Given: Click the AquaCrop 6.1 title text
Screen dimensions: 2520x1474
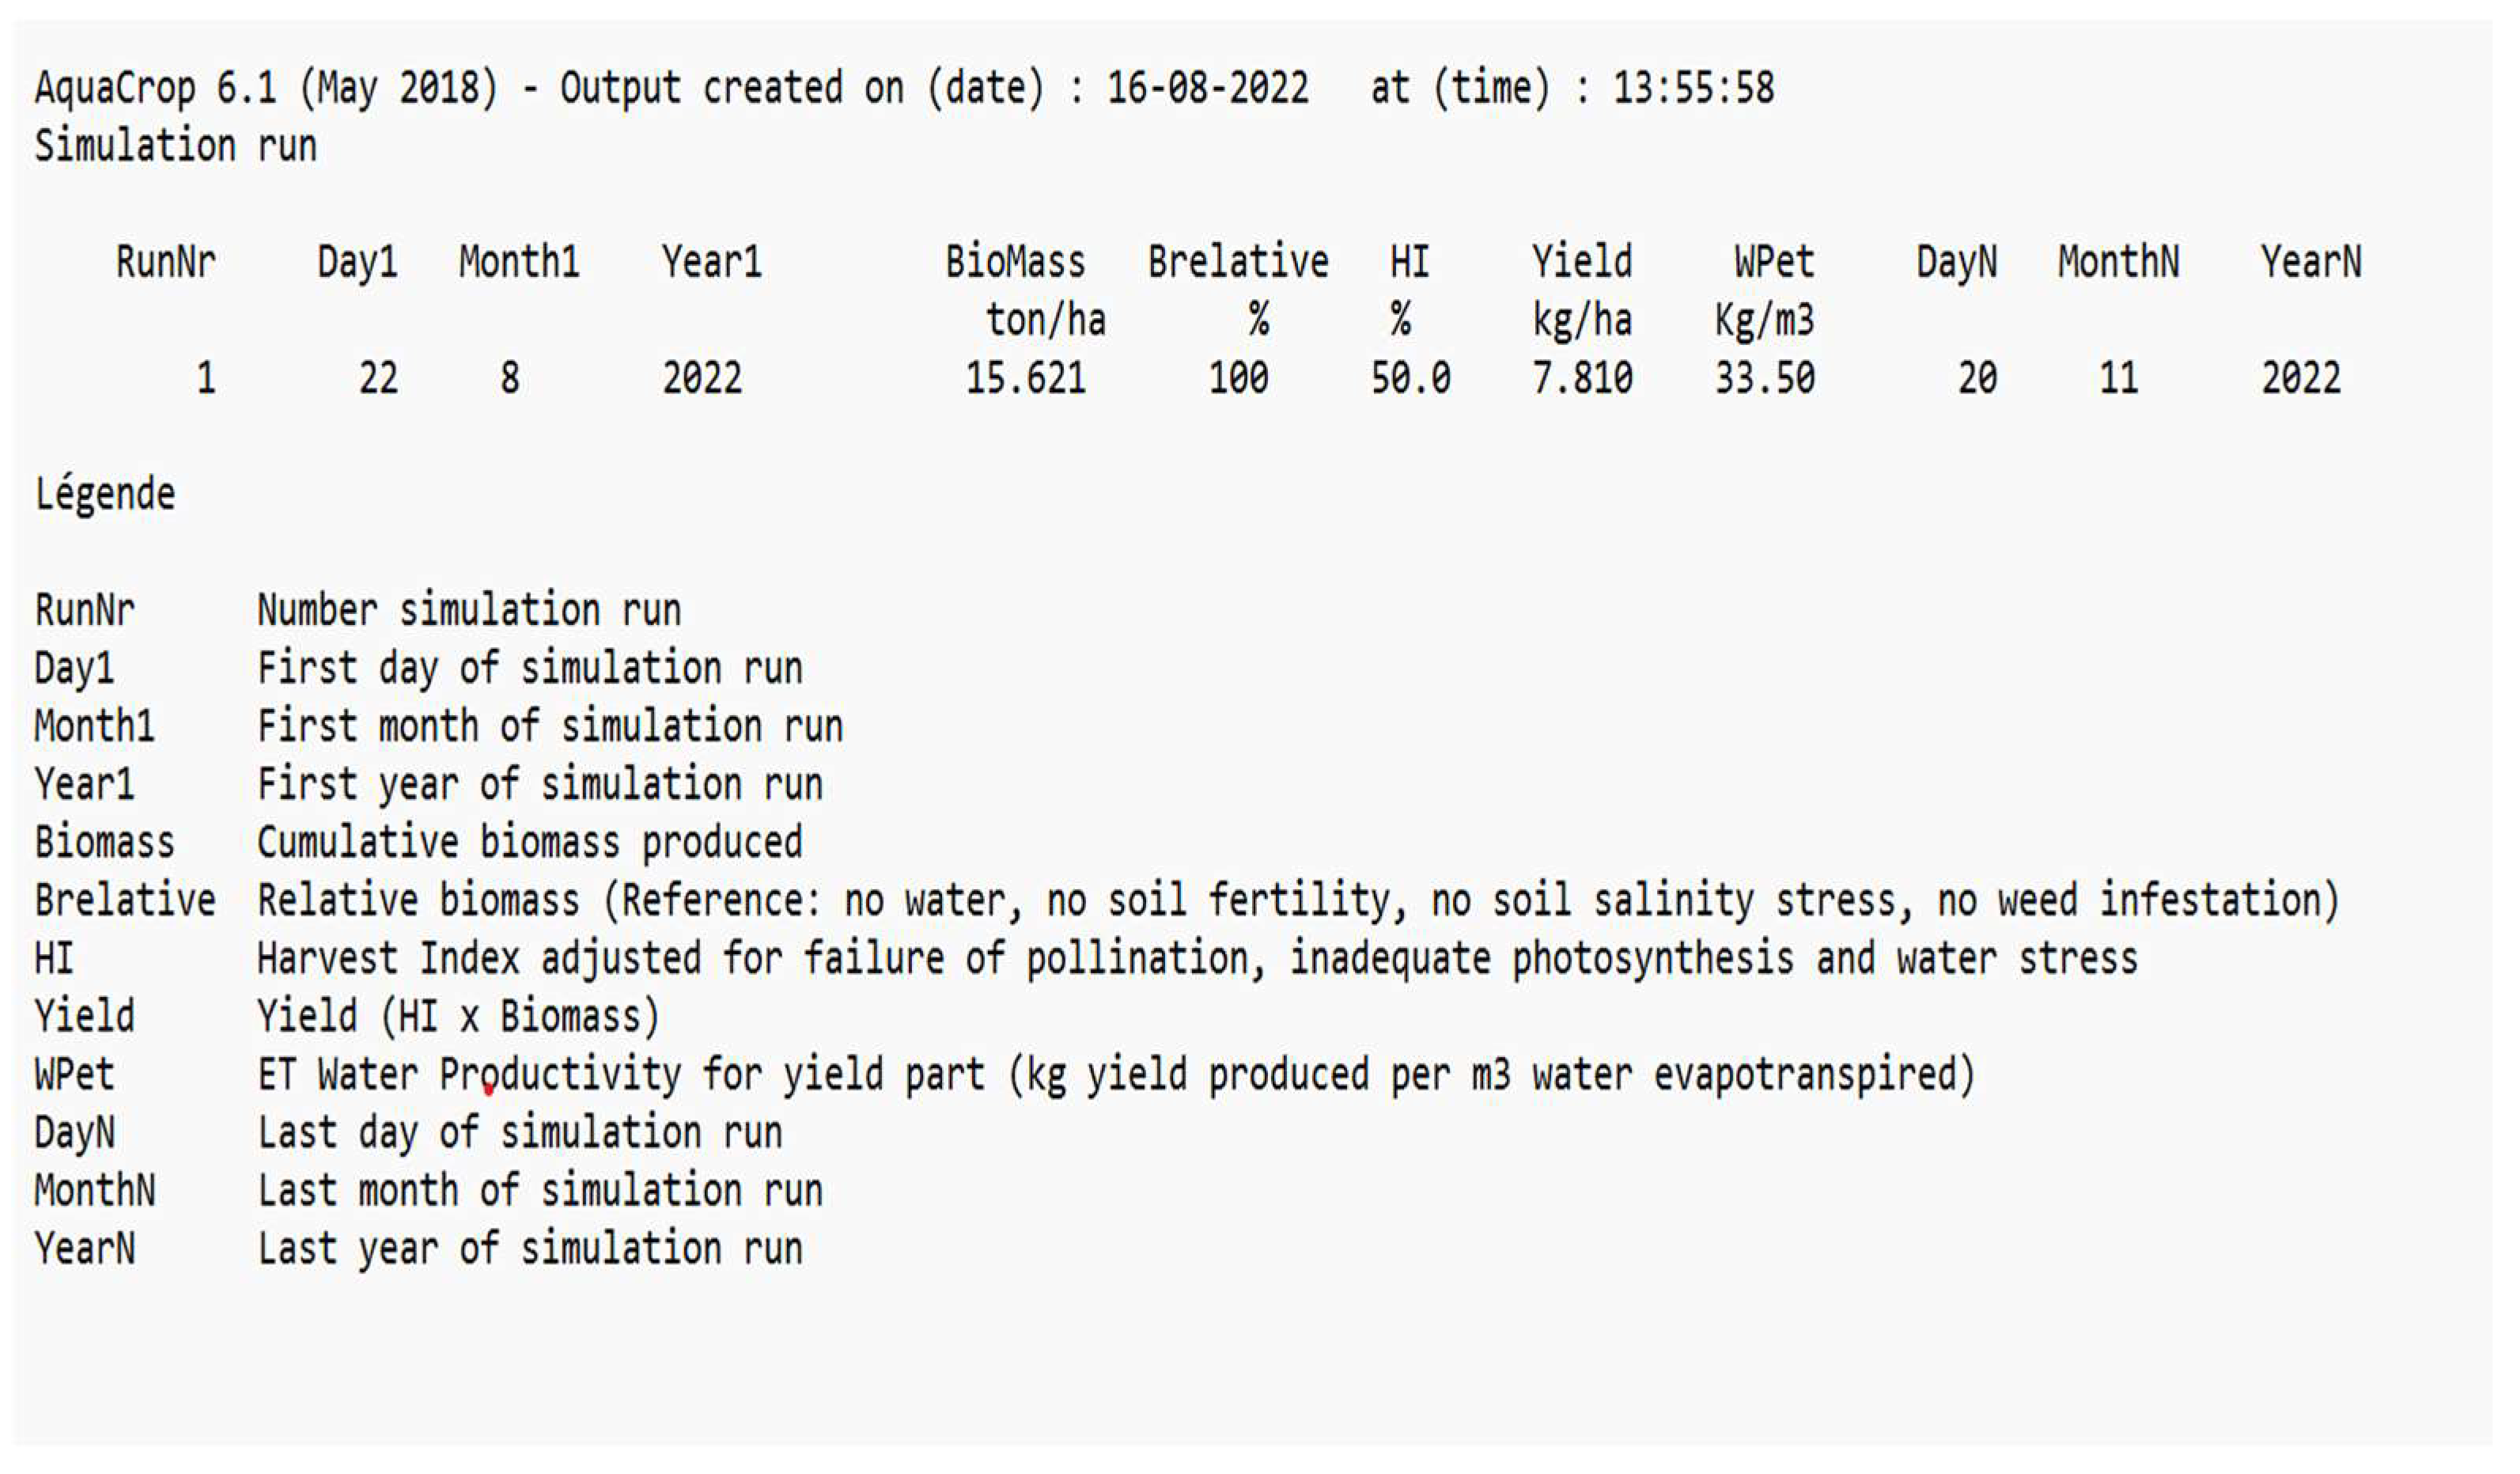Looking at the screenshot, I should tap(155, 89).
